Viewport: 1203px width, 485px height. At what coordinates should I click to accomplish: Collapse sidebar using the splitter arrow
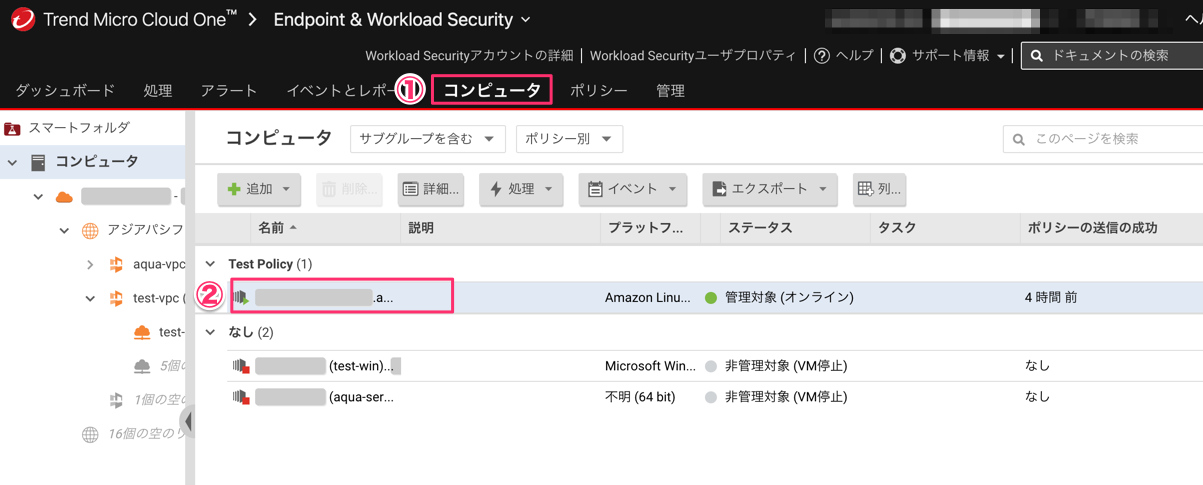187,422
